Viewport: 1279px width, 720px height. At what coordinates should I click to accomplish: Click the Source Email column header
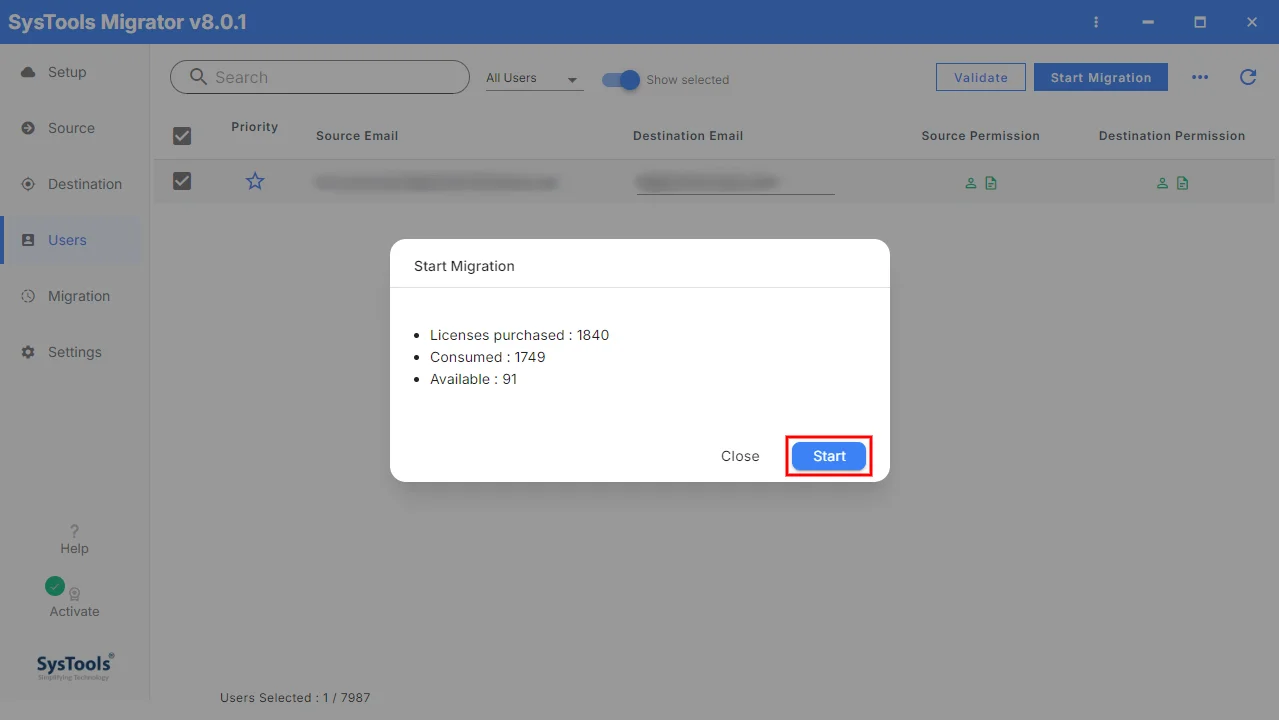click(357, 136)
